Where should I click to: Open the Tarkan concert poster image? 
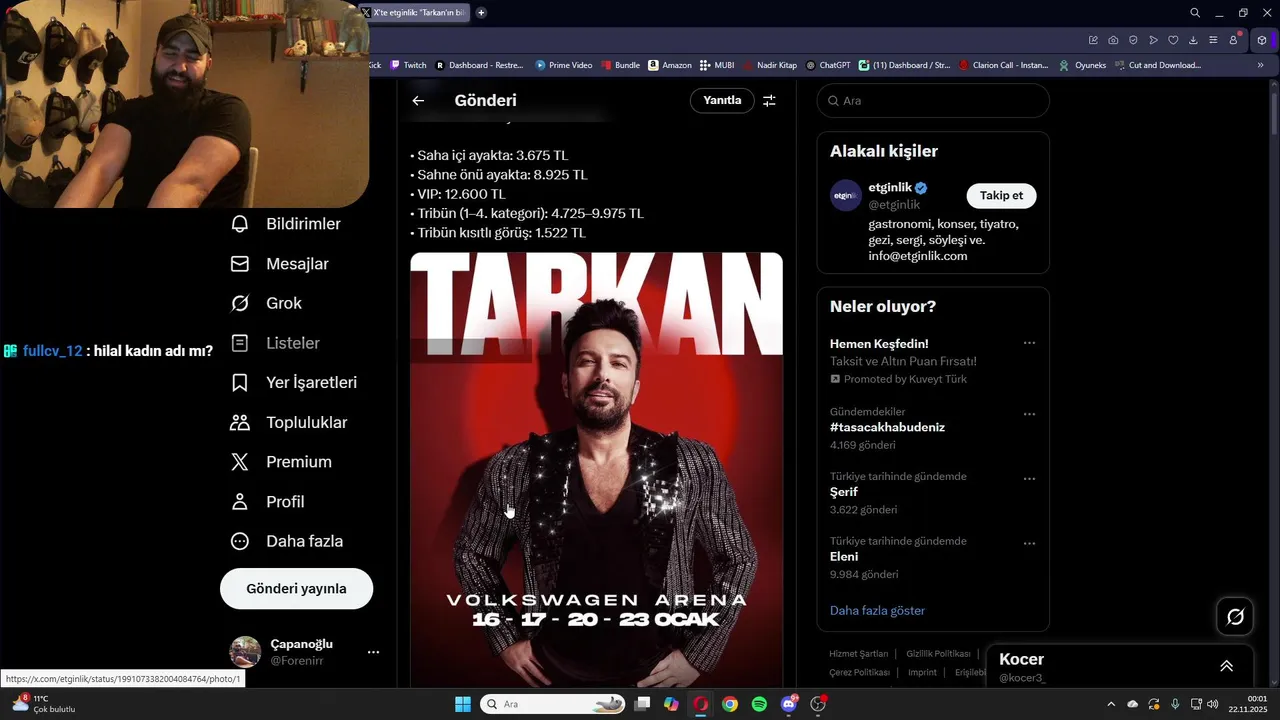[x=596, y=469]
